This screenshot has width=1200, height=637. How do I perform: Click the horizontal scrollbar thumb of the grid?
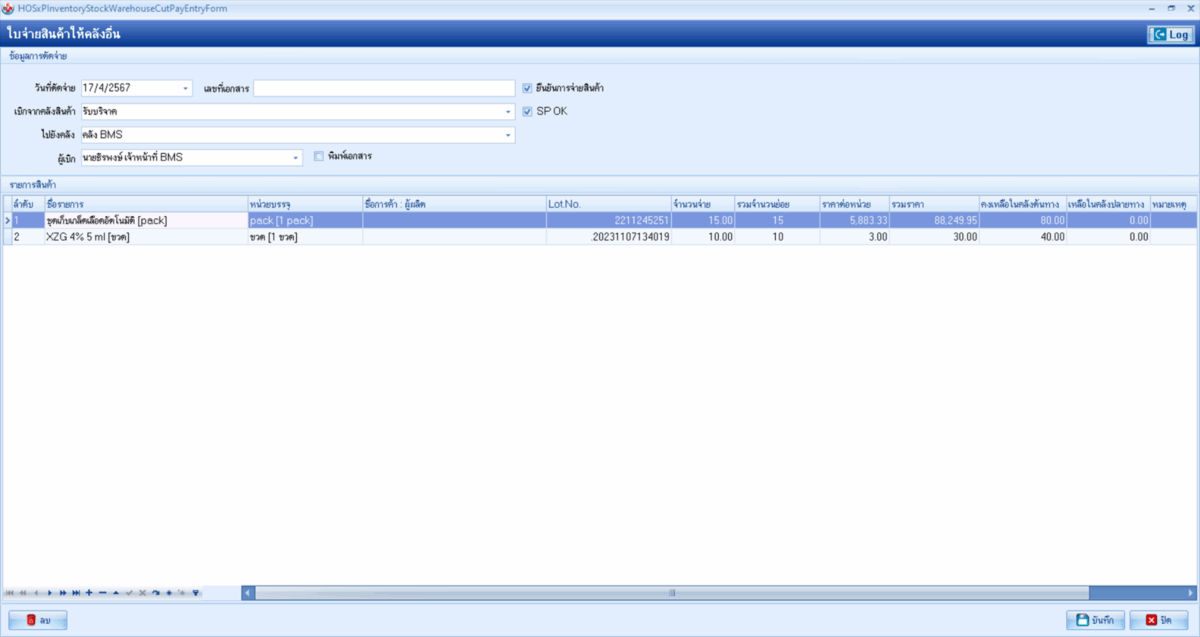tap(671, 593)
